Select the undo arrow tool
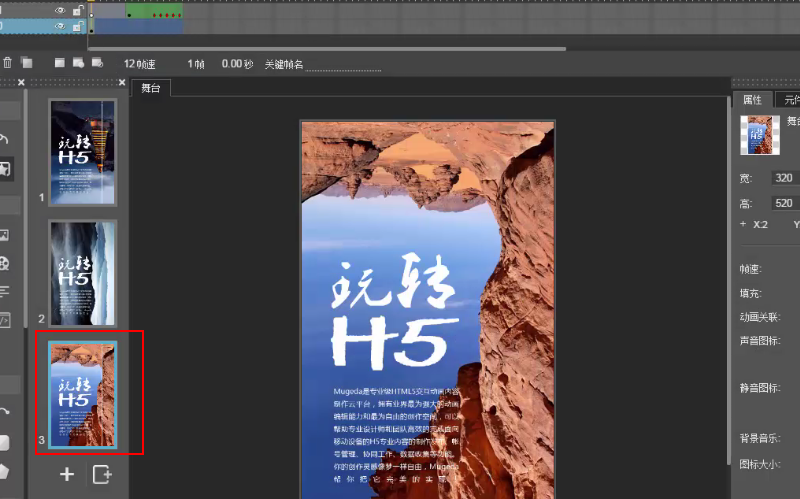This screenshot has height=499, width=800. (x=5, y=139)
